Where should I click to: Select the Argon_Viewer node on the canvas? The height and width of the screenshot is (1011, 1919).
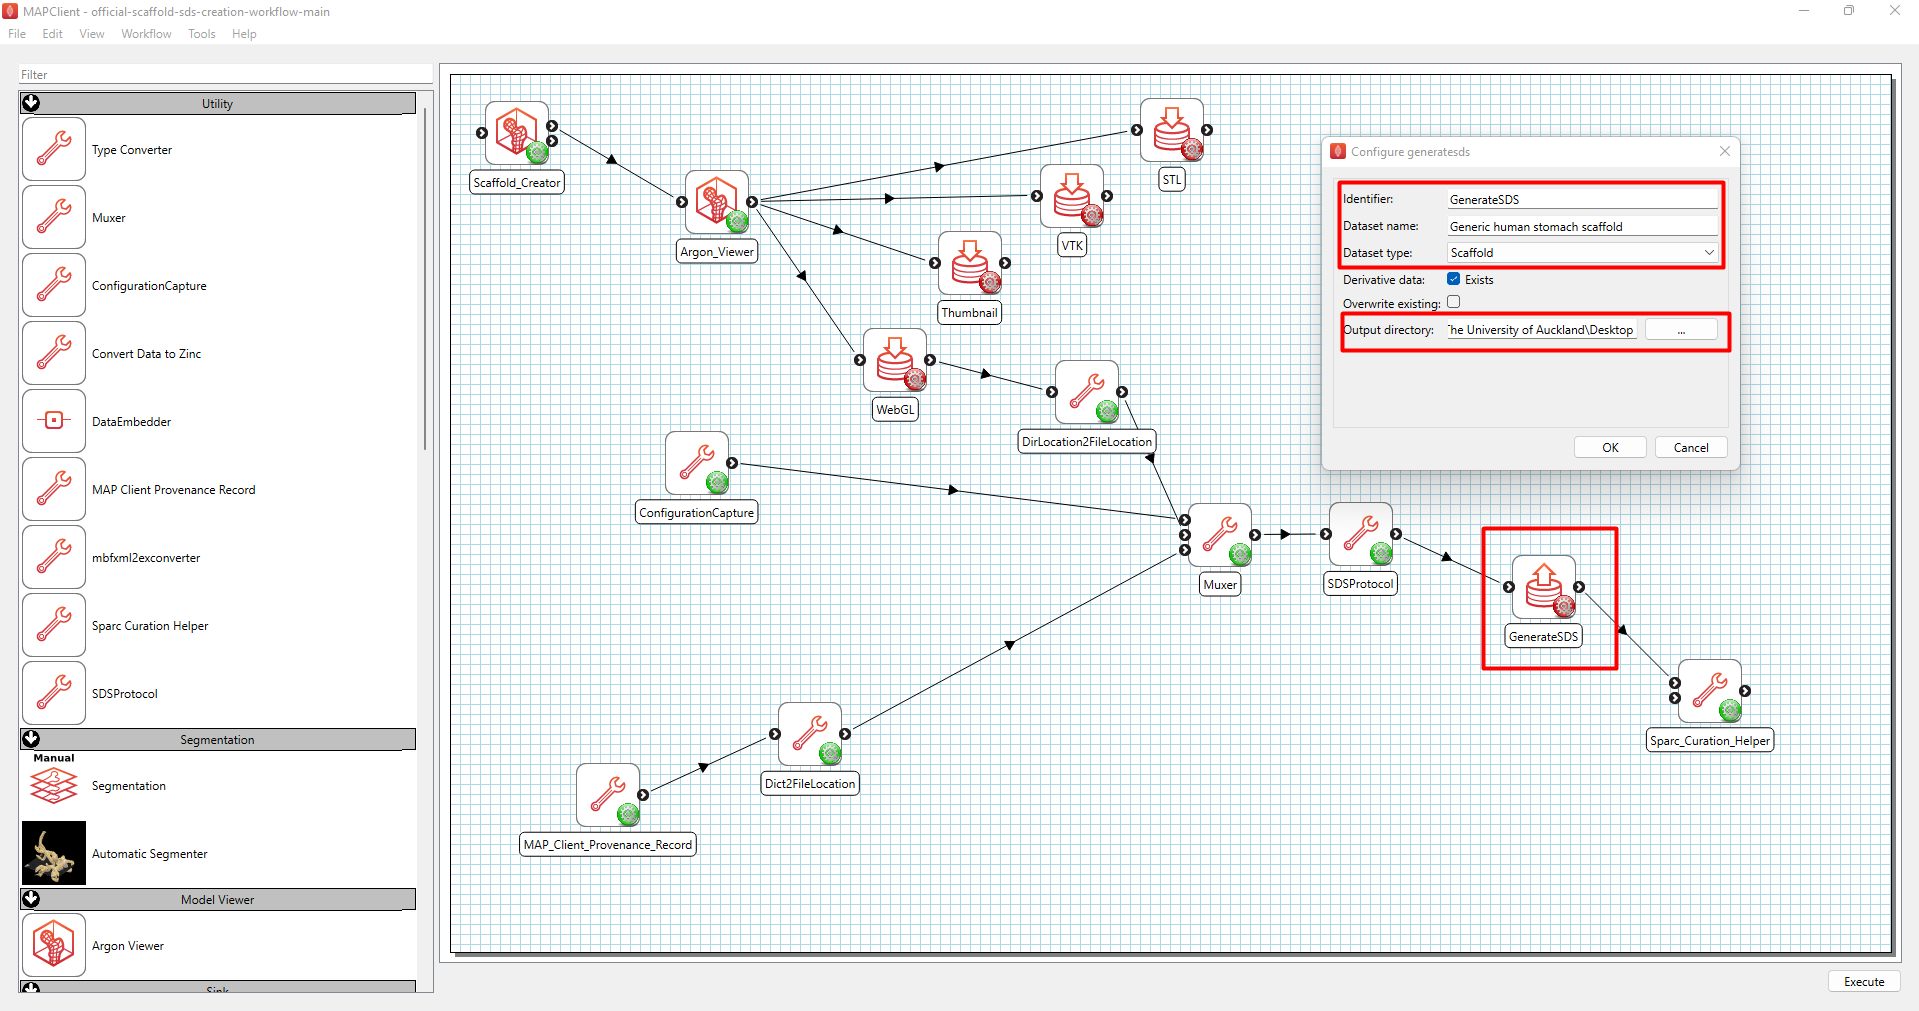click(717, 202)
